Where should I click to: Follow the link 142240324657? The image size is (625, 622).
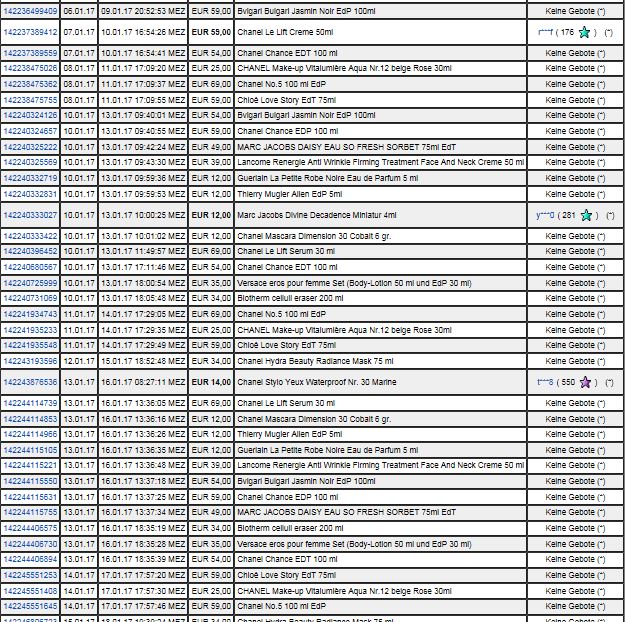click(30, 131)
